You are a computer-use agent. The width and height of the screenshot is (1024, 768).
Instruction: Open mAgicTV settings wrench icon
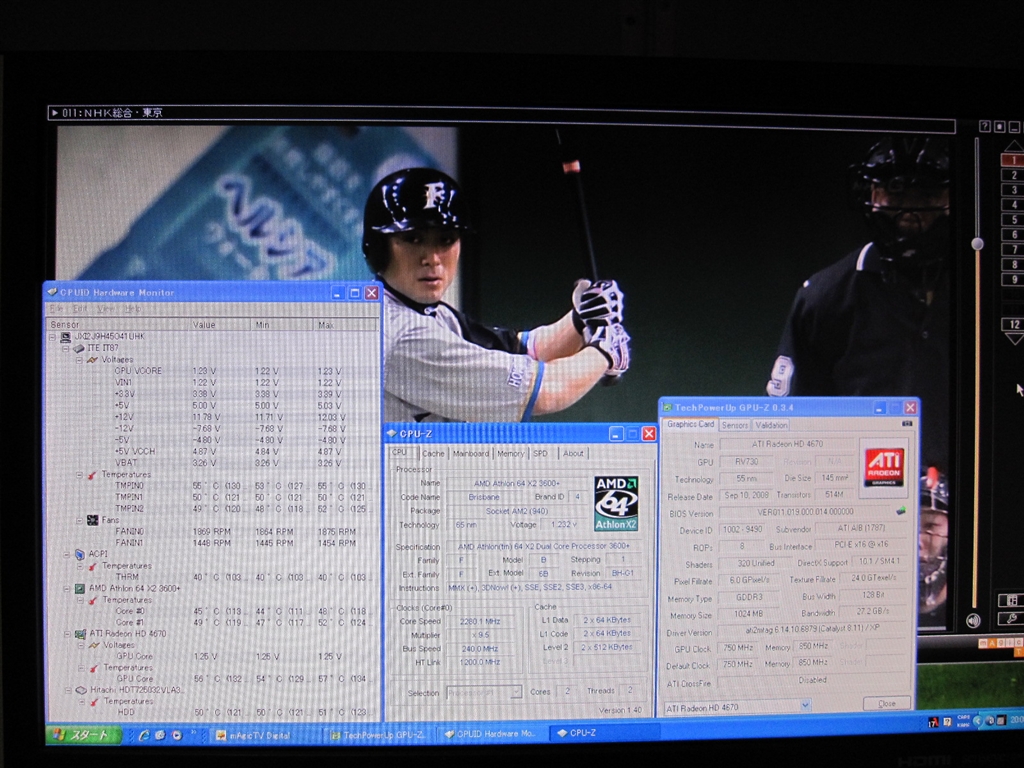click(1011, 618)
